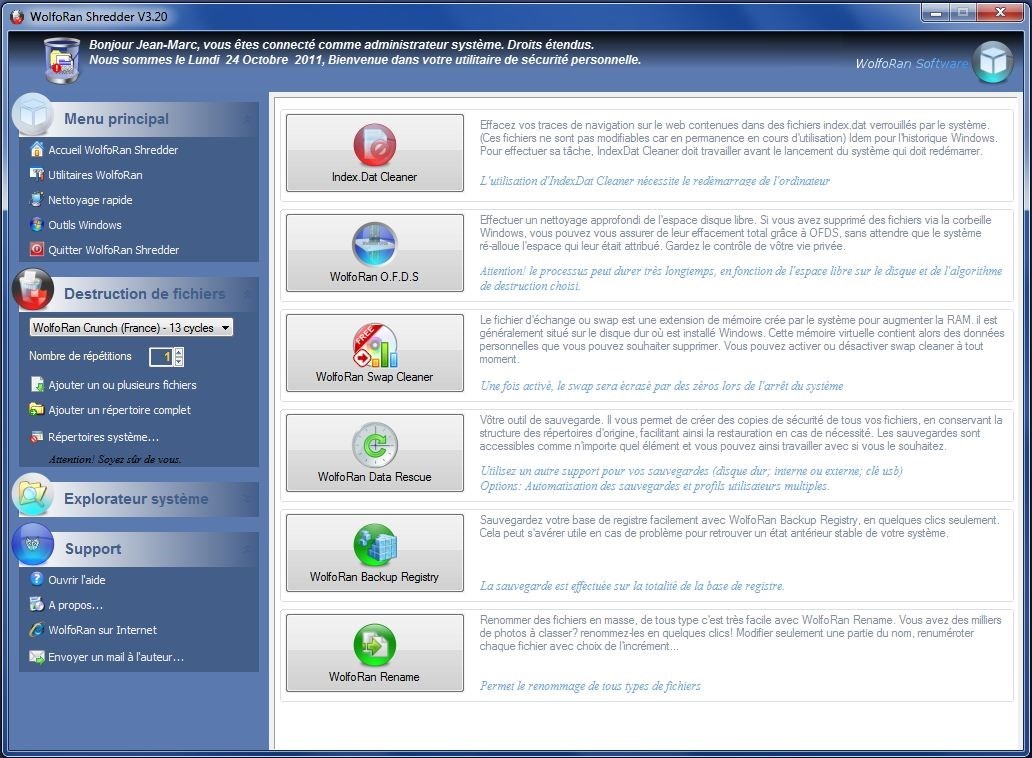The width and height of the screenshot is (1032, 758).
Task: Expand the Explorateur système panel
Action: [x=246, y=499]
